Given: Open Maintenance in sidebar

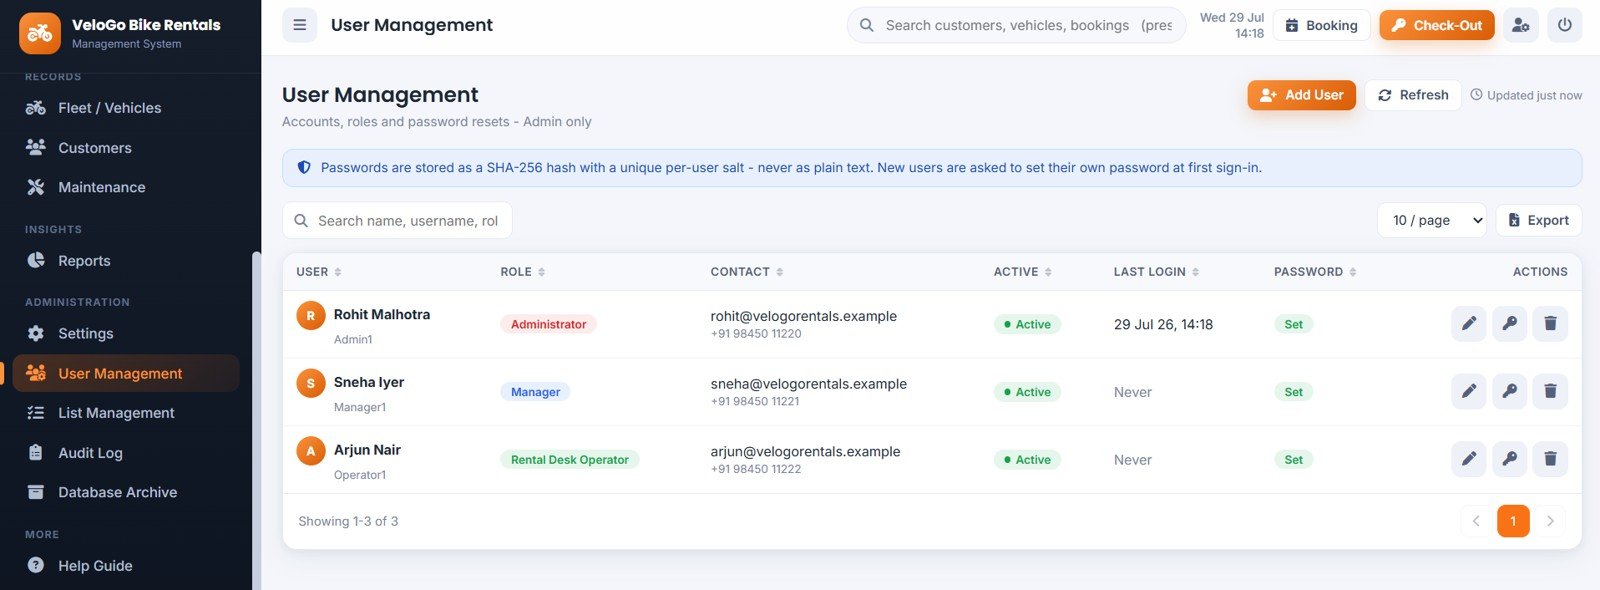Looking at the screenshot, I should [x=126, y=187].
